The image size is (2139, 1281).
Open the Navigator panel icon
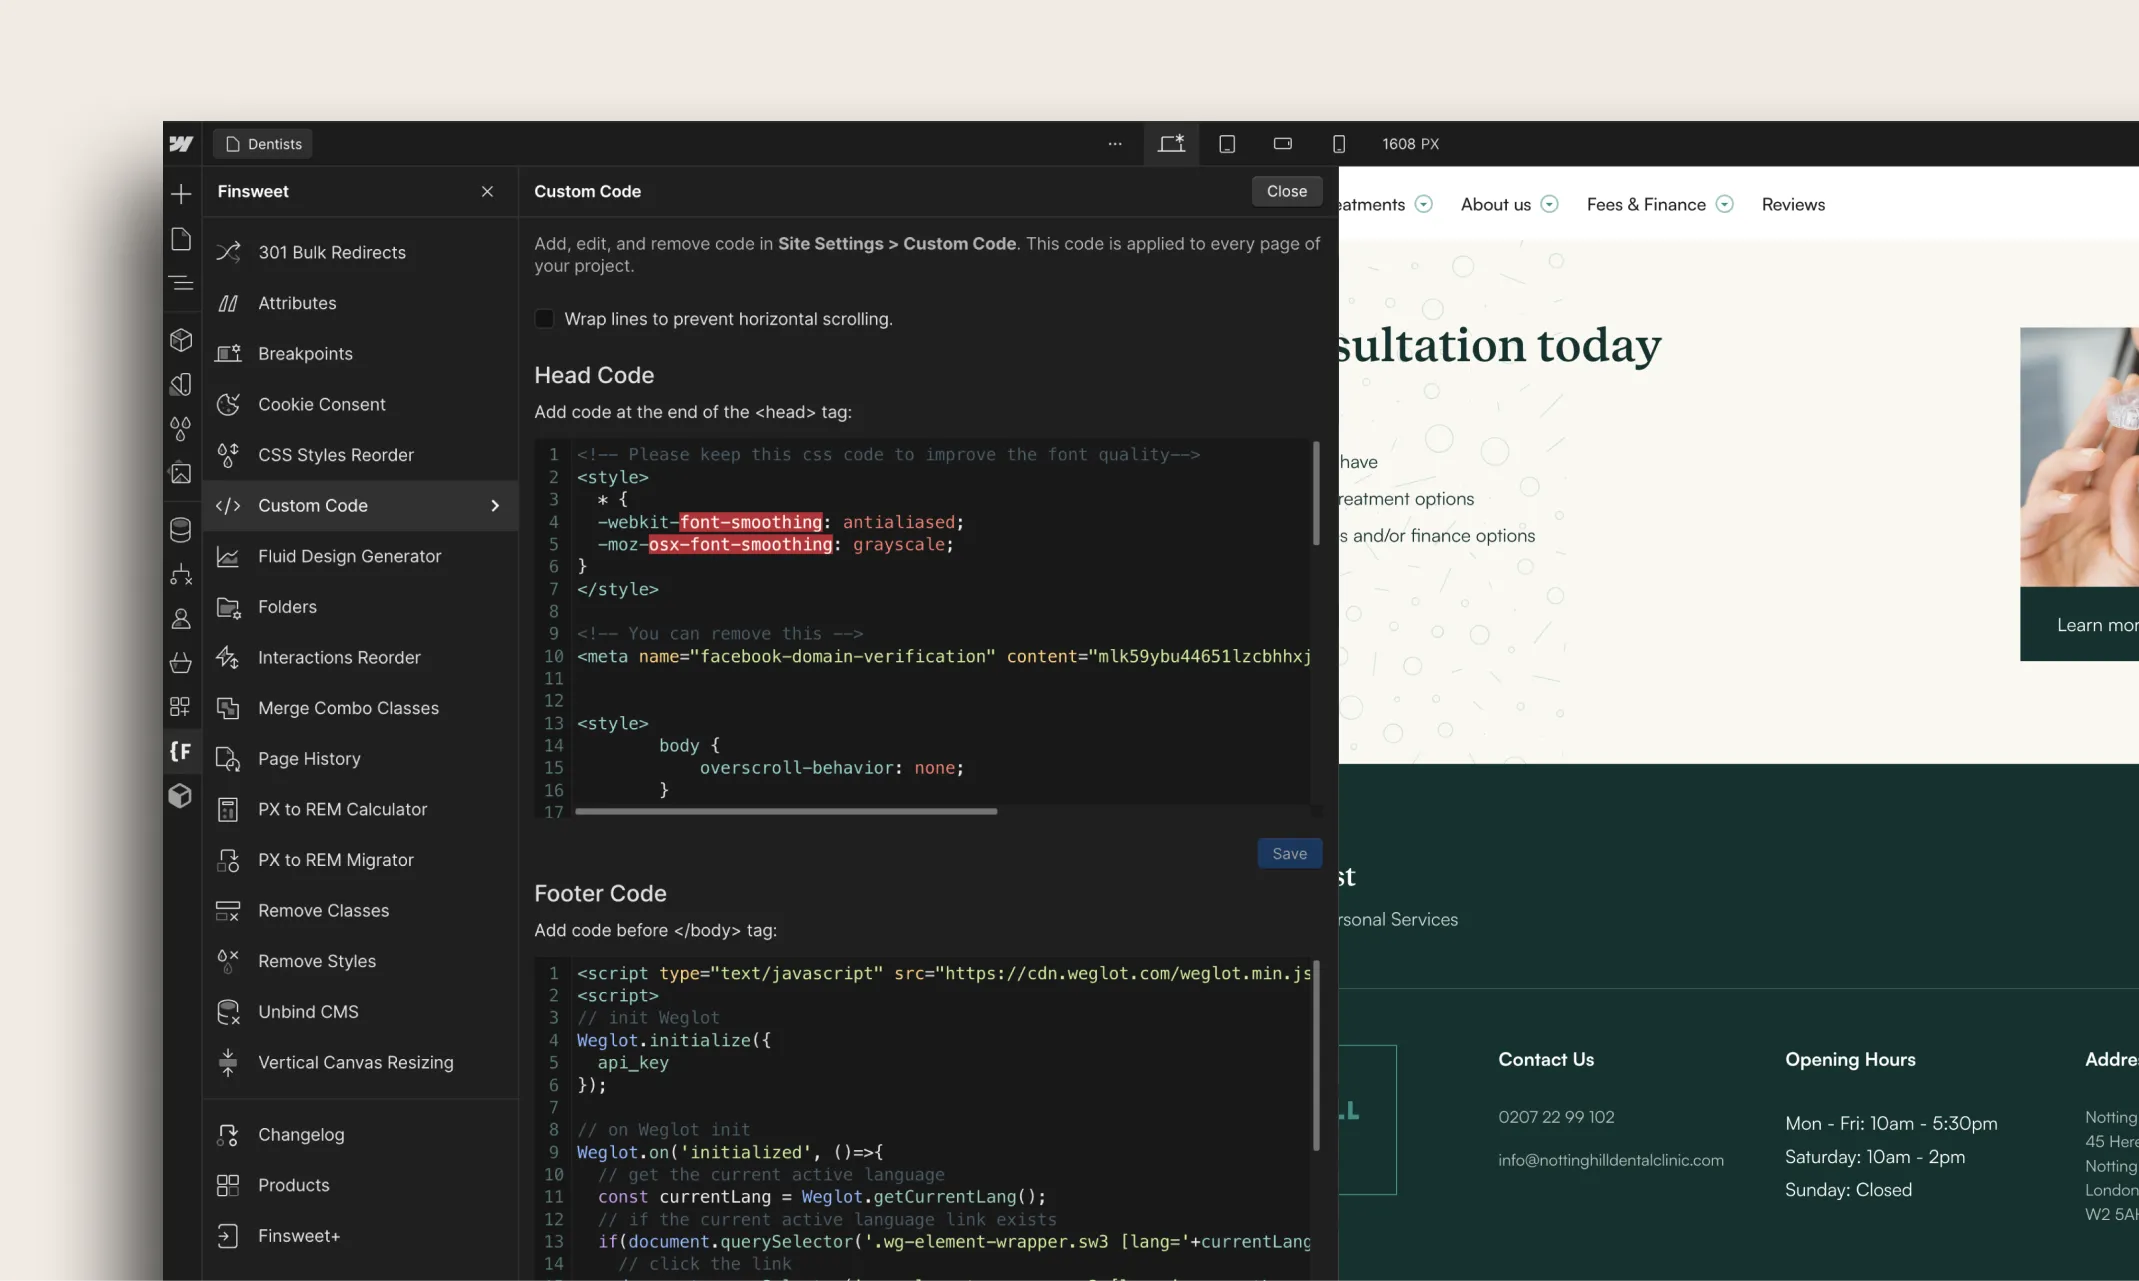pos(181,284)
